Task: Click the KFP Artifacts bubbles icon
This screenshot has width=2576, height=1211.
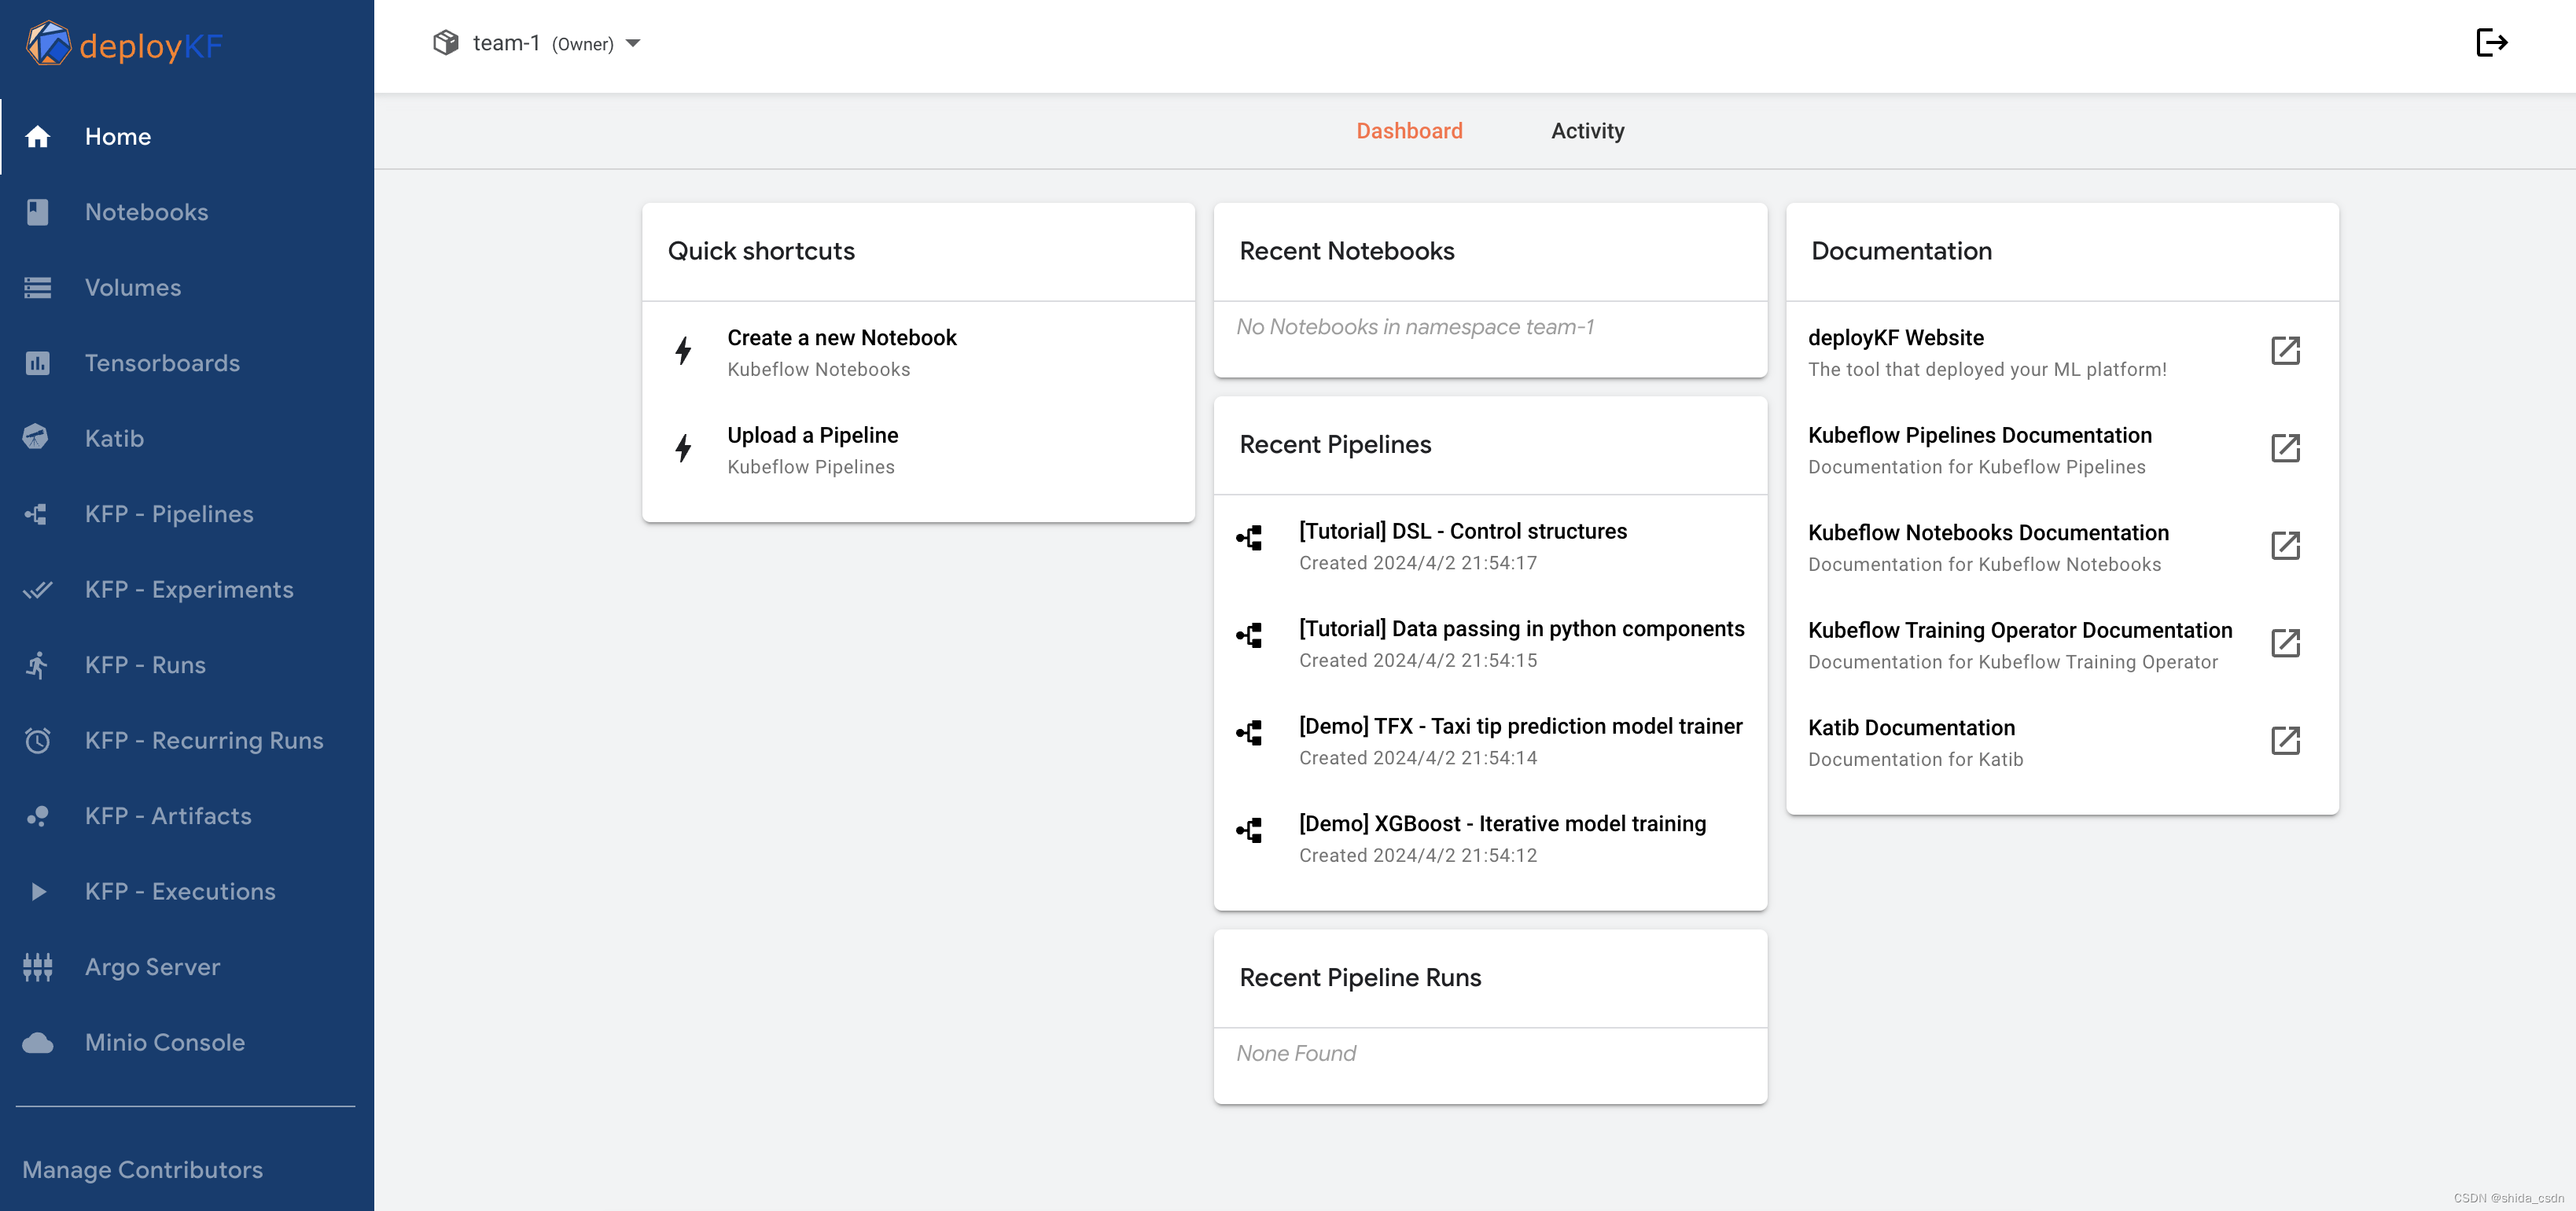Action: [38, 816]
